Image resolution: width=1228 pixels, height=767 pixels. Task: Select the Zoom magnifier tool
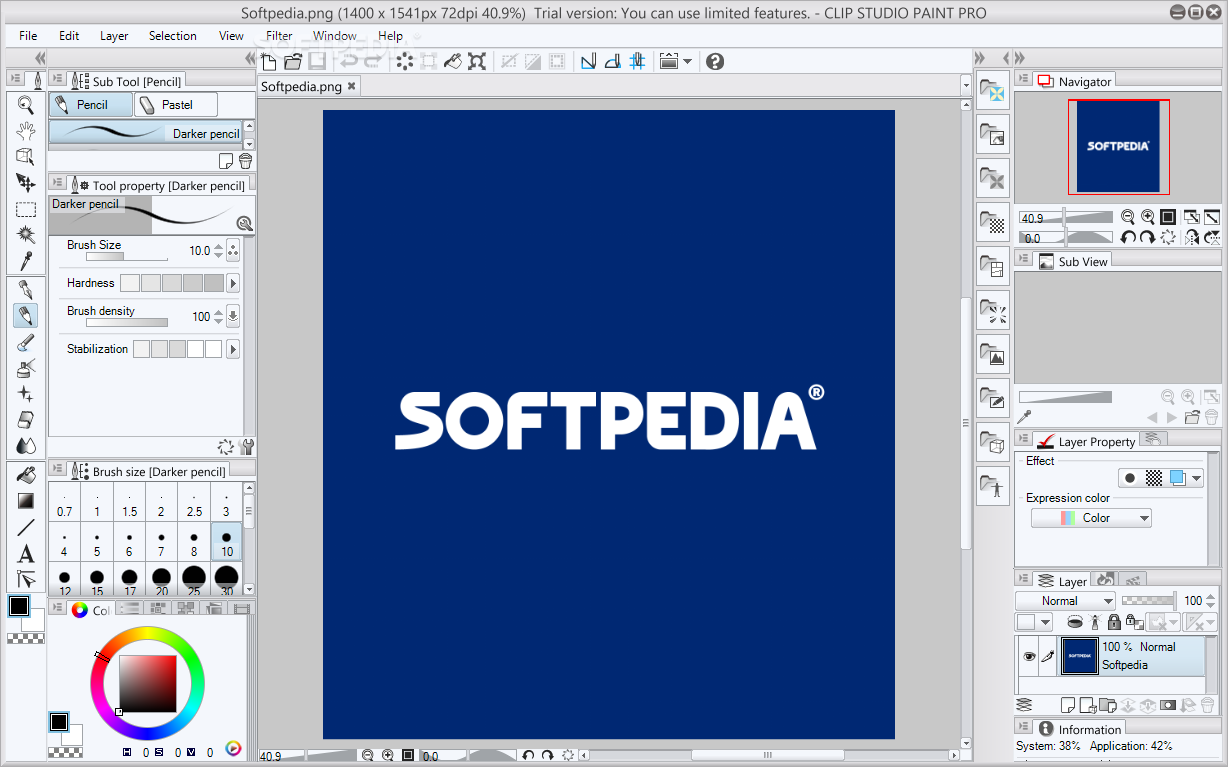(26, 105)
